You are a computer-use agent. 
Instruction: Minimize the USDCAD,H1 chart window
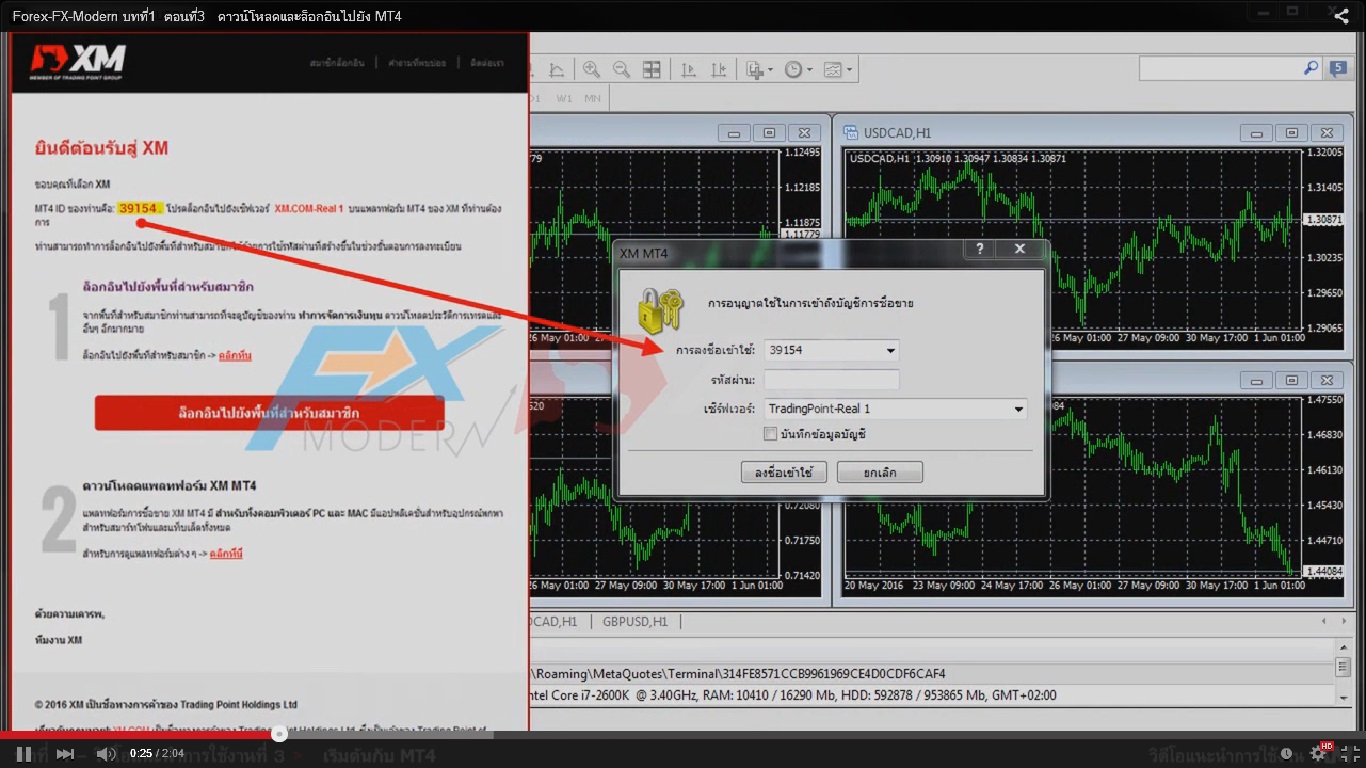coord(1257,133)
